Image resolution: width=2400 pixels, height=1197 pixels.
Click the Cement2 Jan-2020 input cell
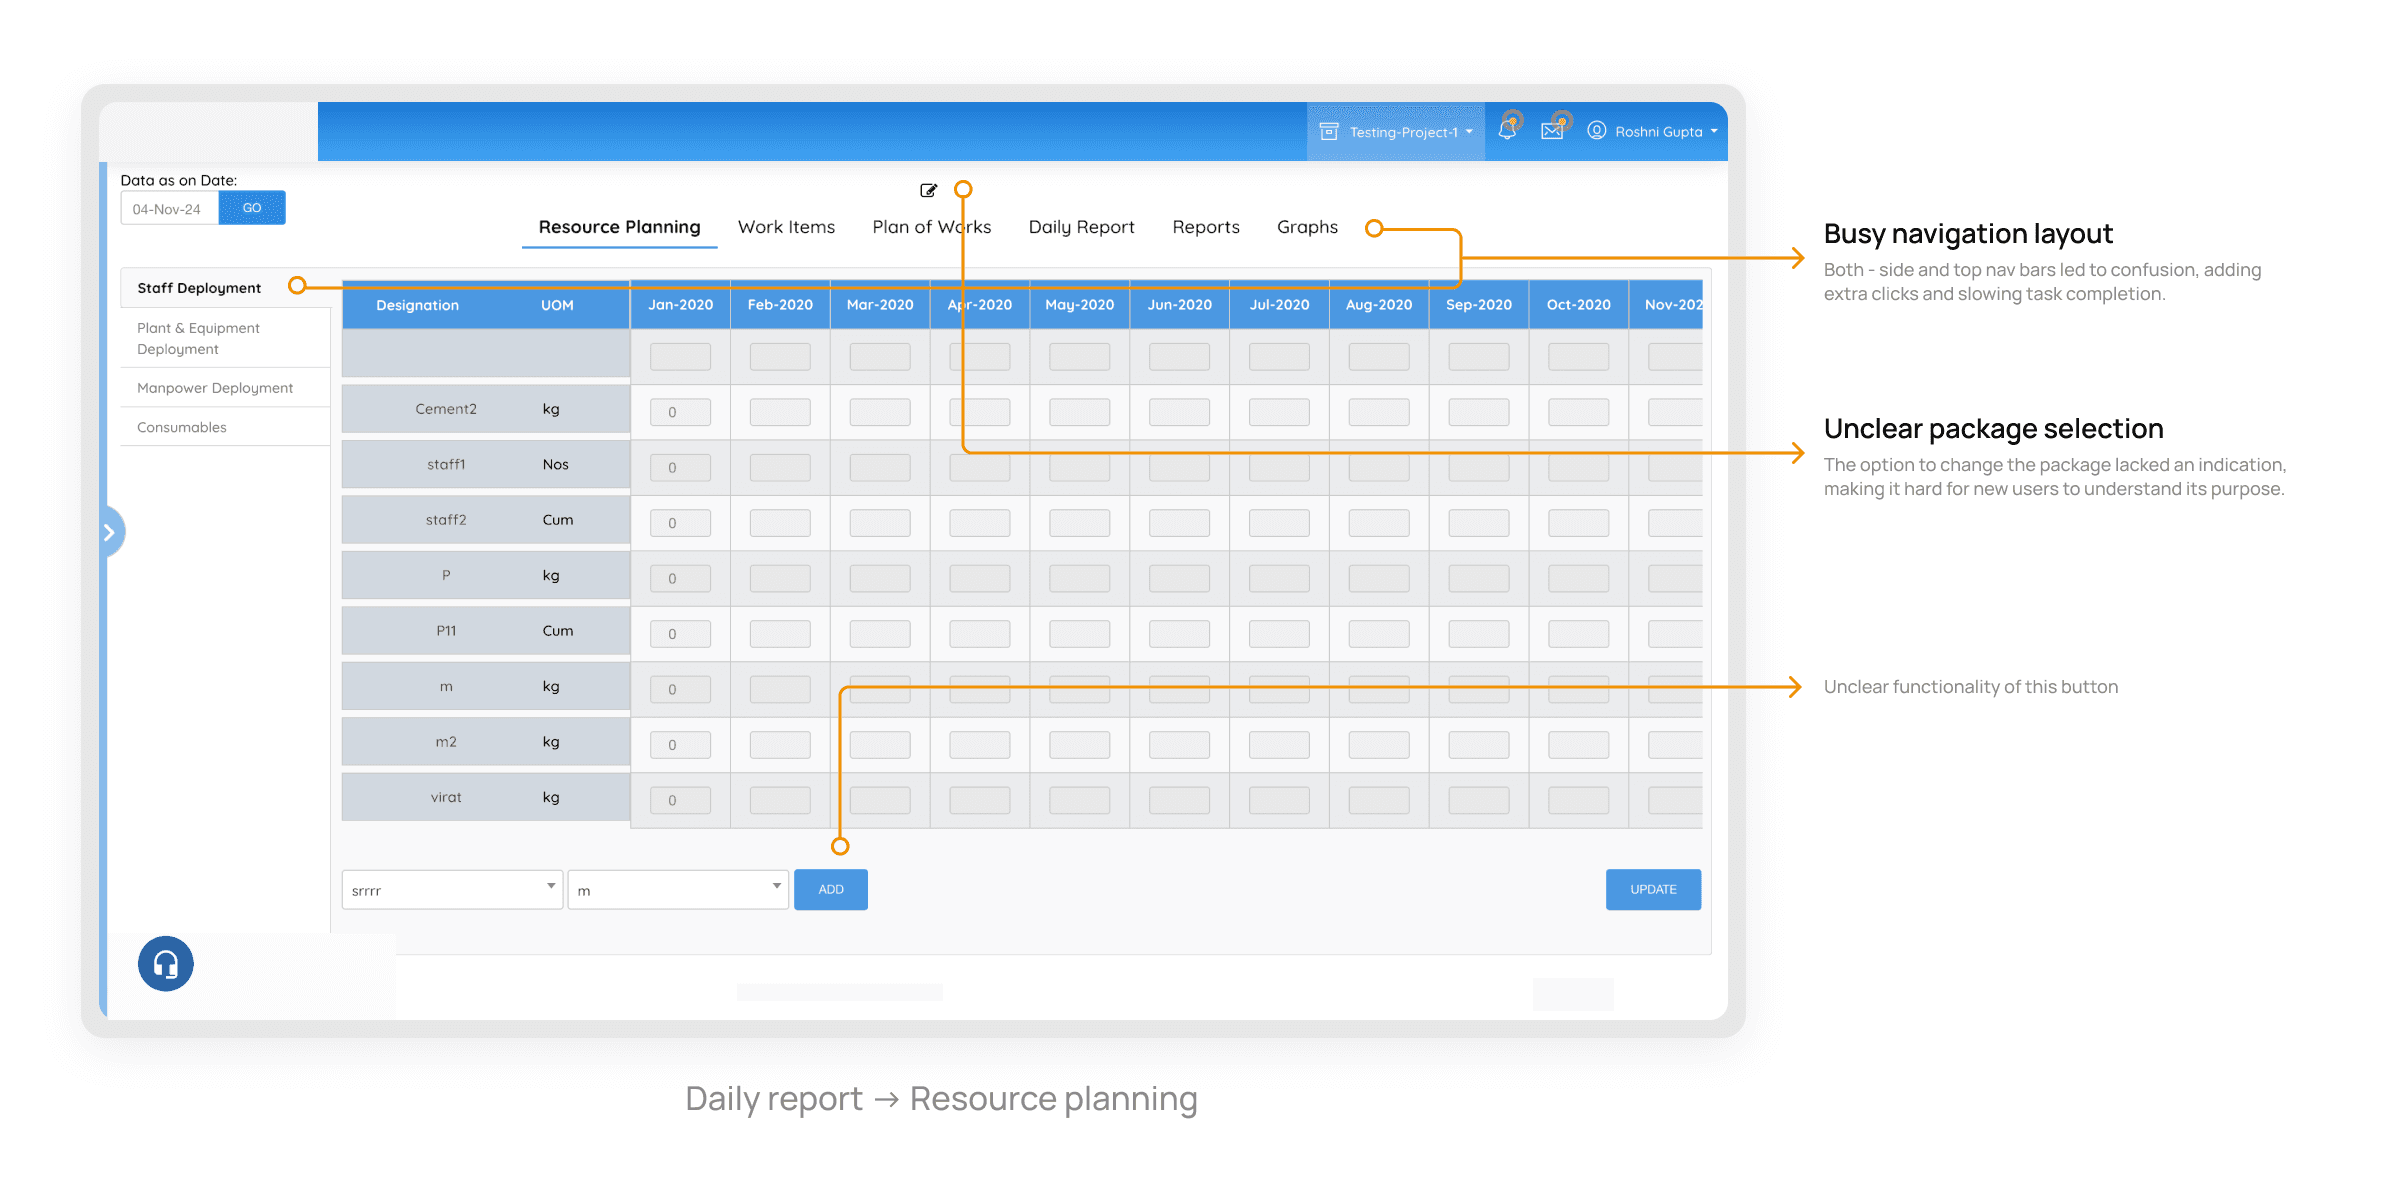[x=680, y=412]
